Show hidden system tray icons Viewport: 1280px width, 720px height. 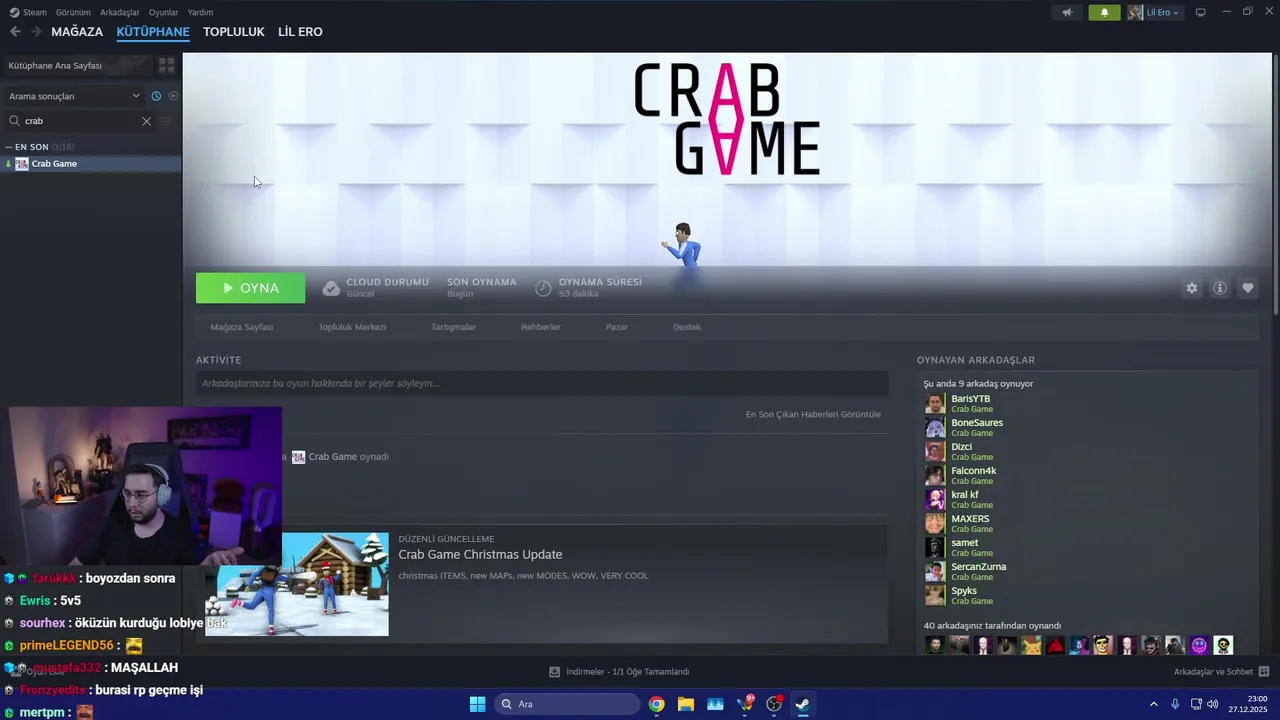click(x=1154, y=704)
